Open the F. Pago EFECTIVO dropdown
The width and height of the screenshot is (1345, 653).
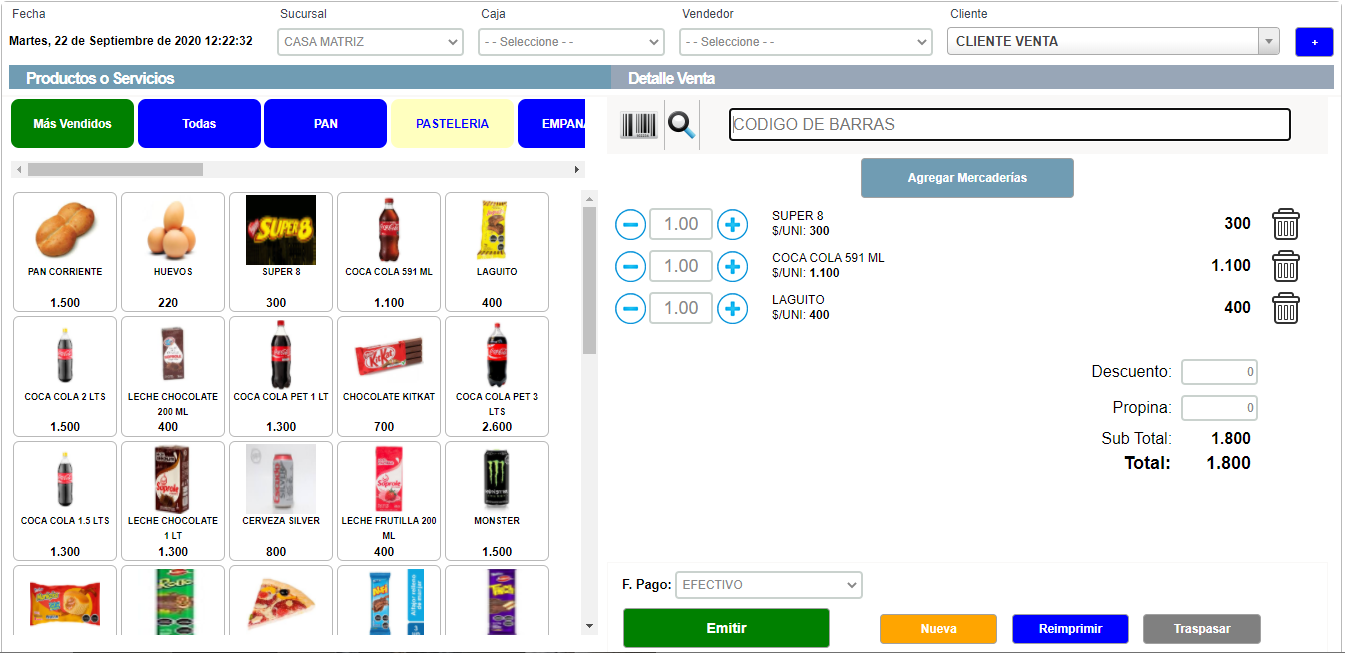click(x=768, y=585)
